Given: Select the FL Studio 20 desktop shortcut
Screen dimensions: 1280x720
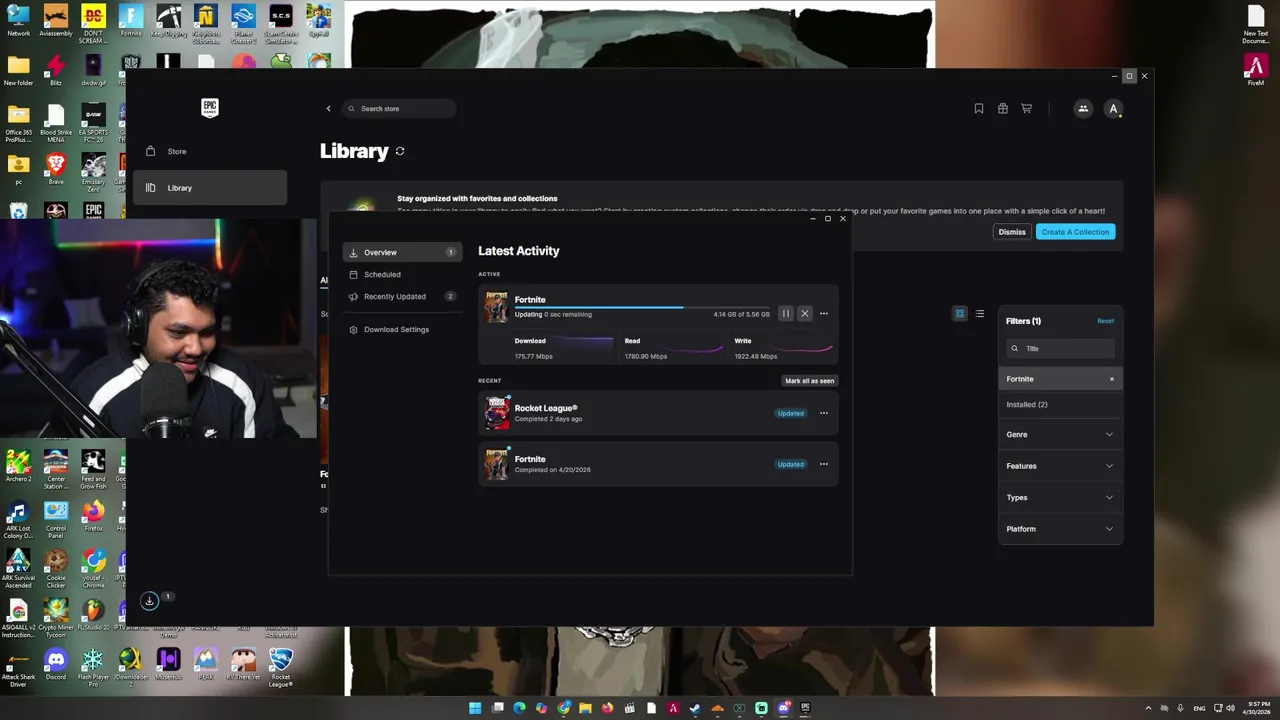Looking at the screenshot, I should coord(93,615).
